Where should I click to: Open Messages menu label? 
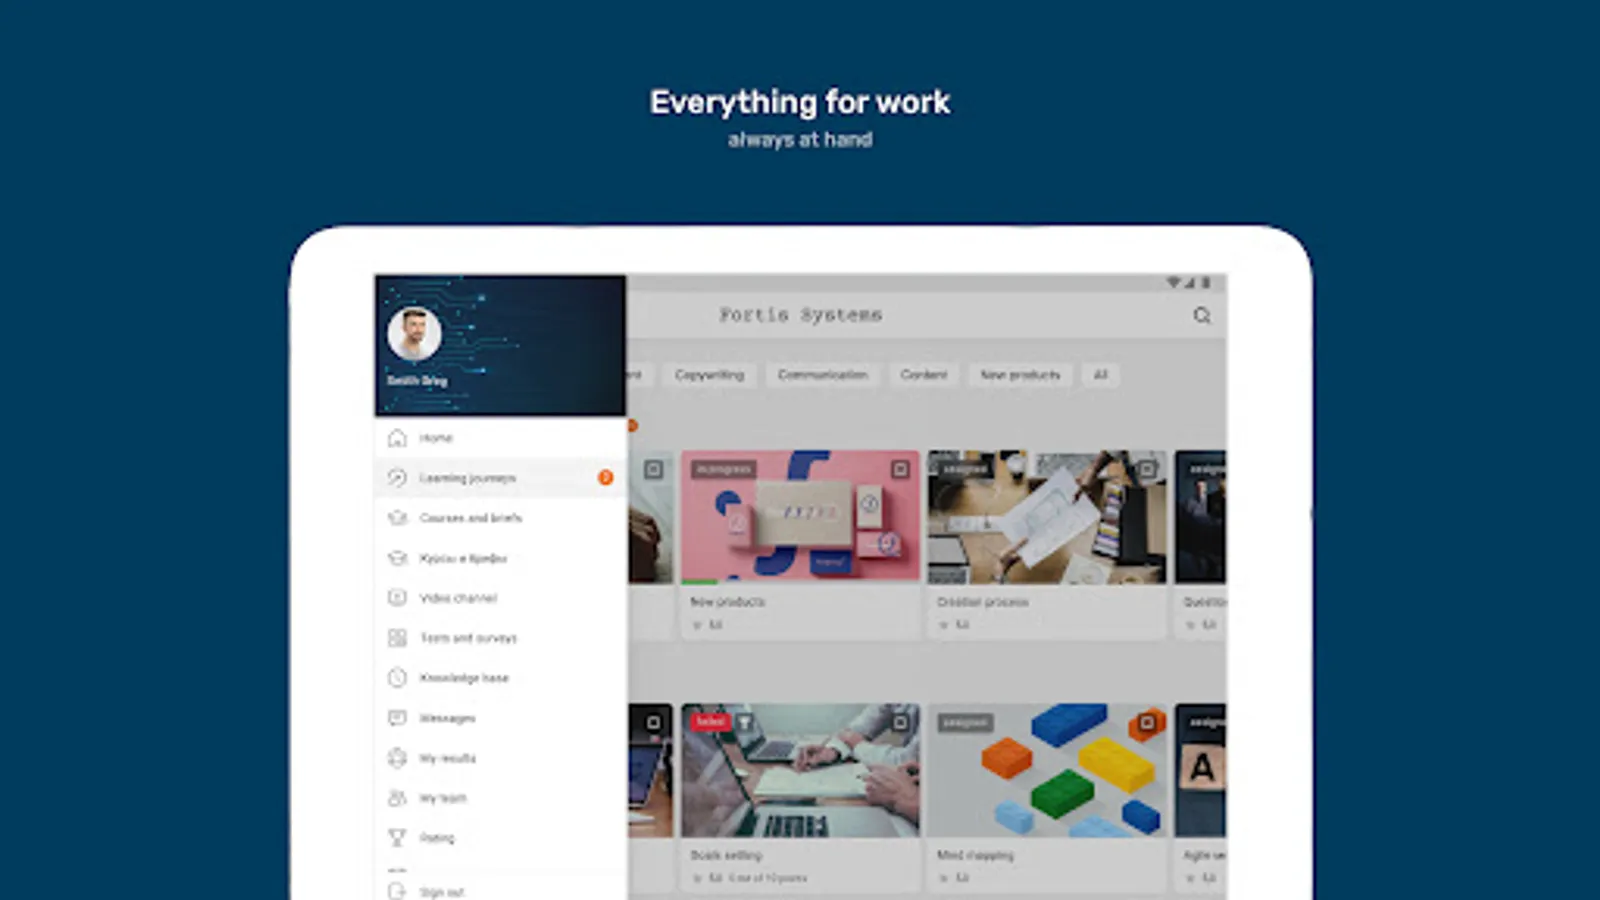pyautogui.click(x=447, y=718)
